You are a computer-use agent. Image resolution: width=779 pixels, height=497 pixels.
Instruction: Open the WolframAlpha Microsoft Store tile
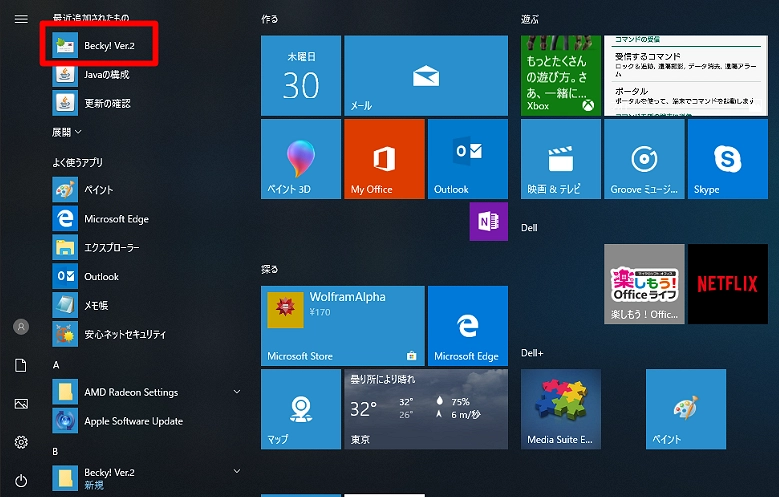342,326
